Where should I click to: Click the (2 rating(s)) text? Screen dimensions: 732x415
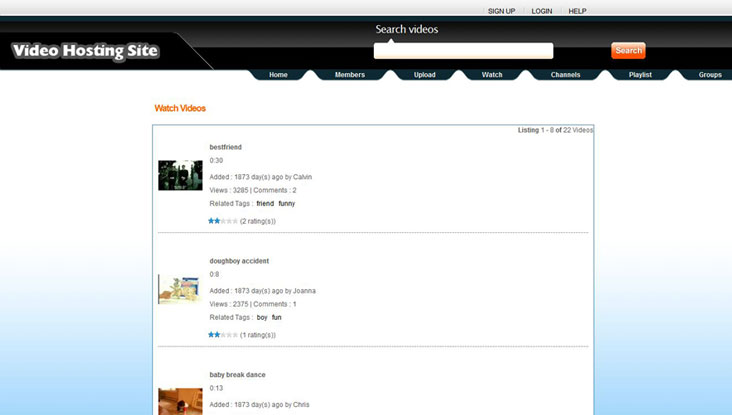pyautogui.click(x=258, y=221)
